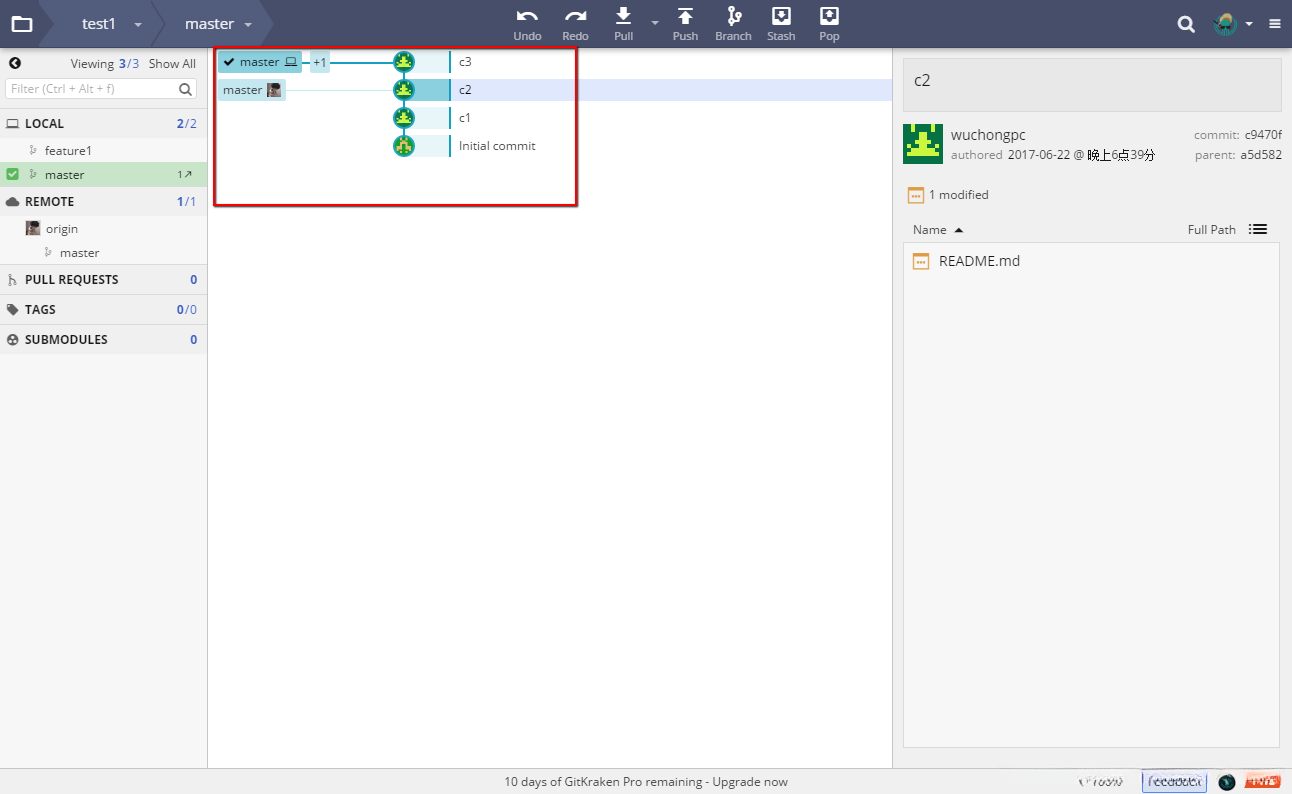Click the wuchongpc author name
1292x794 pixels.
(x=988, y=135)
